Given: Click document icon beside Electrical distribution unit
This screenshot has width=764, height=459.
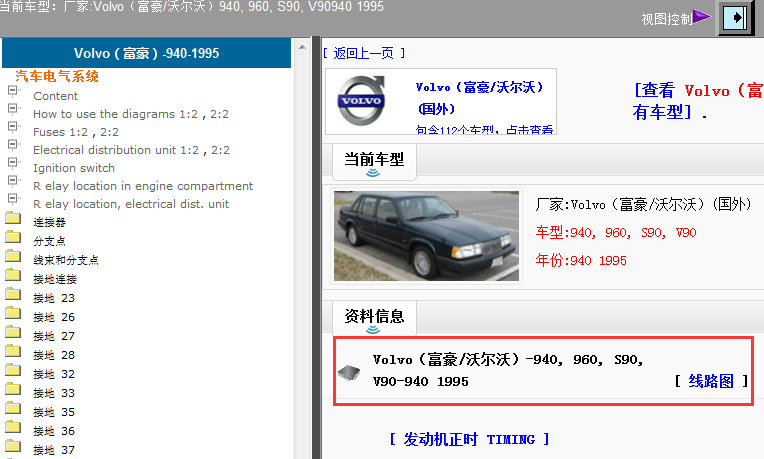Looking at the screenshot, I should tap(13, 145).
